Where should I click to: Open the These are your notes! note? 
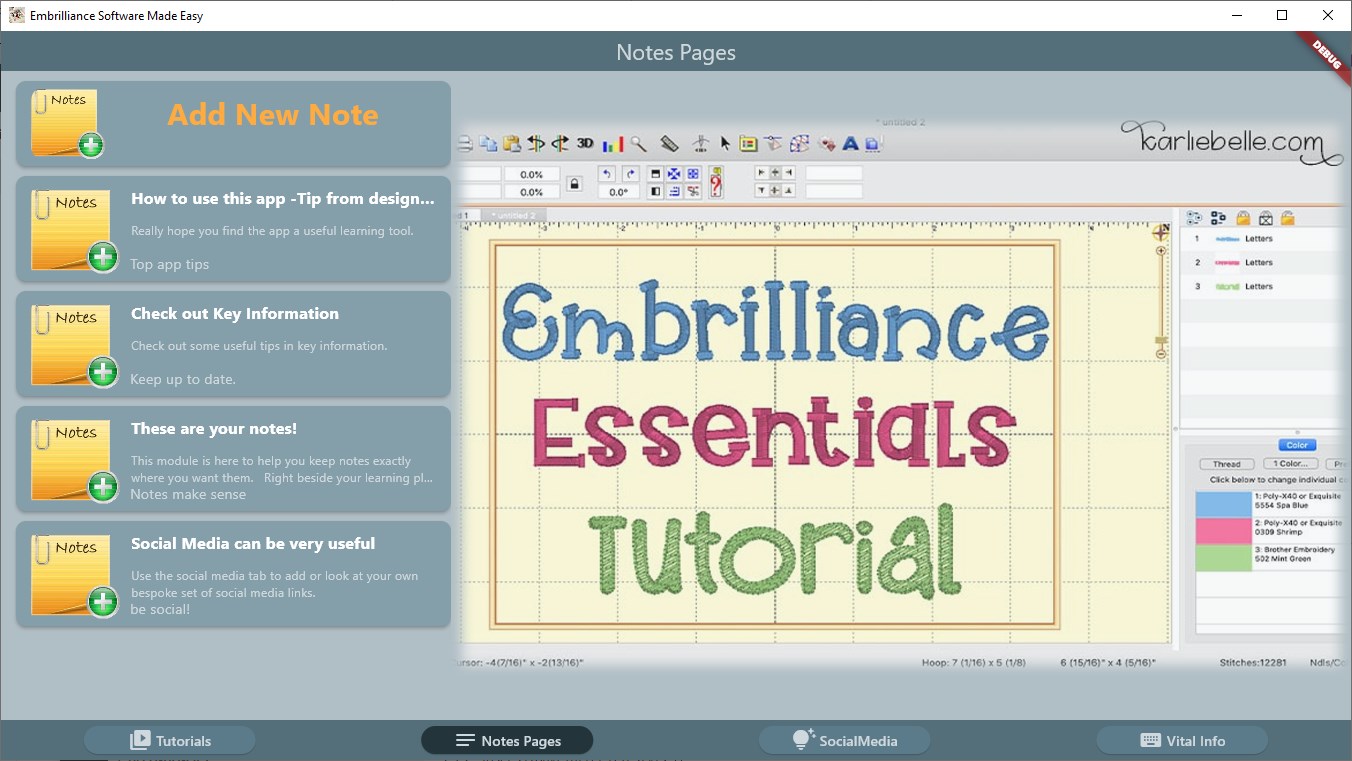[232, 459]
